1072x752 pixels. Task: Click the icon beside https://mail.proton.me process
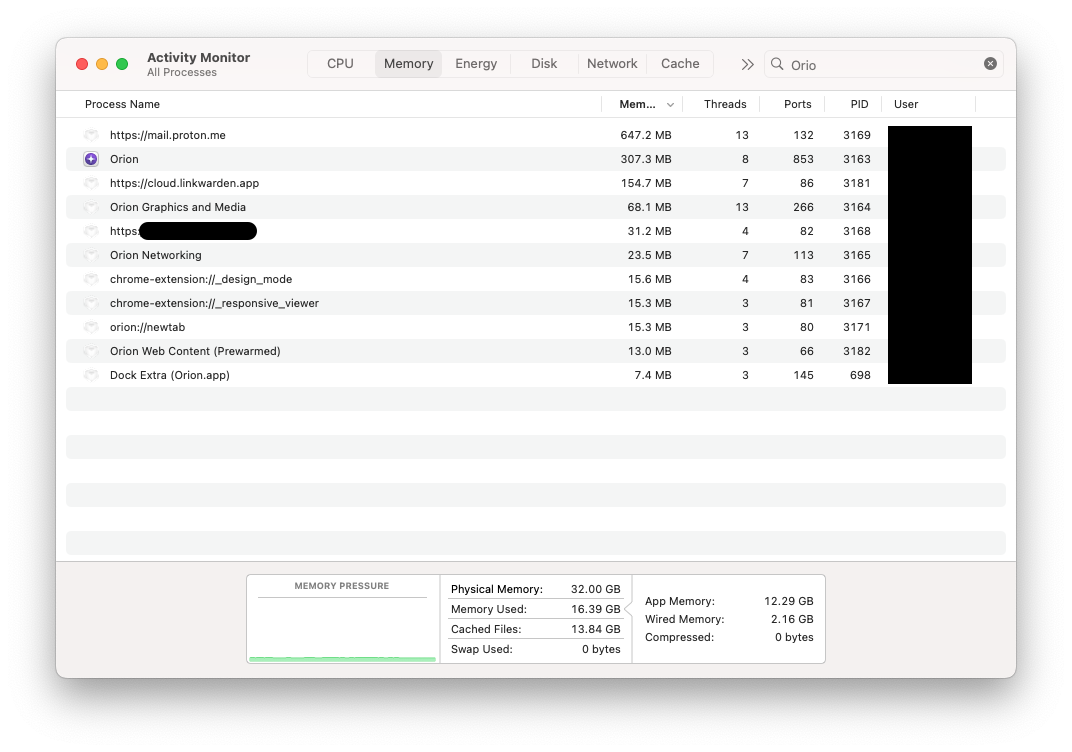tap(91, 135)
